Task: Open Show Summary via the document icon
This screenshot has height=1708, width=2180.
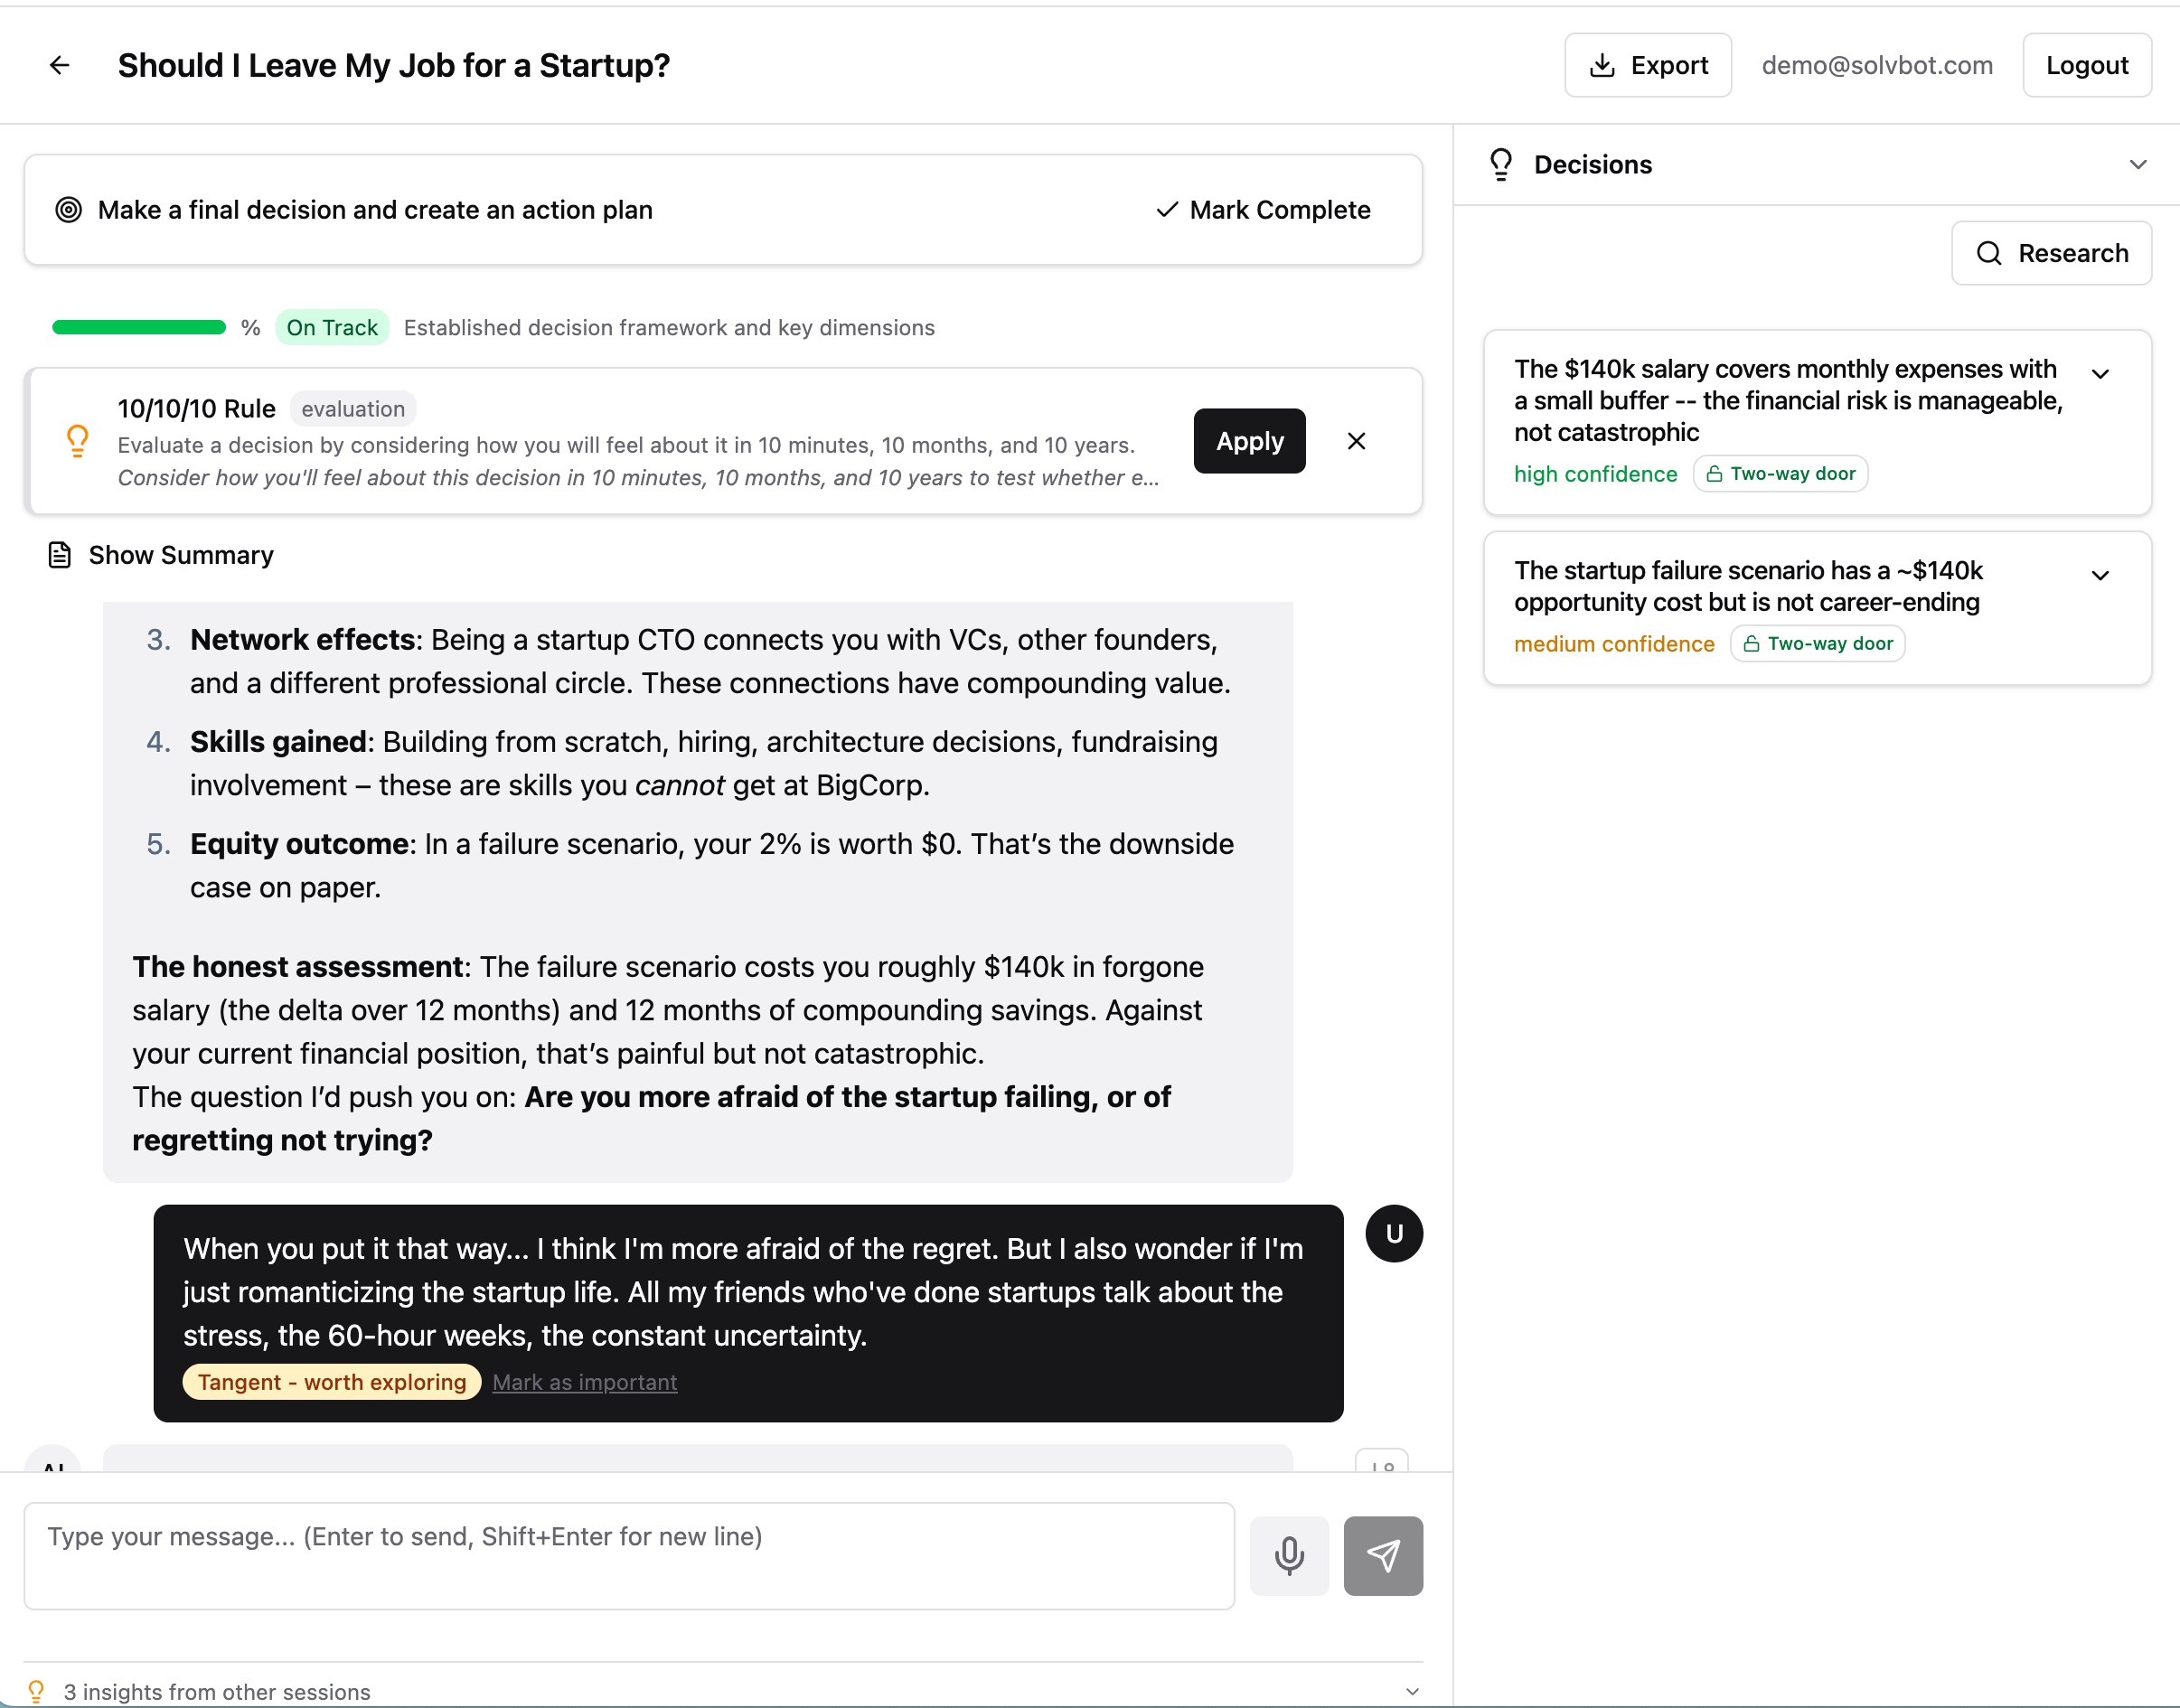Action: [59, 554]
